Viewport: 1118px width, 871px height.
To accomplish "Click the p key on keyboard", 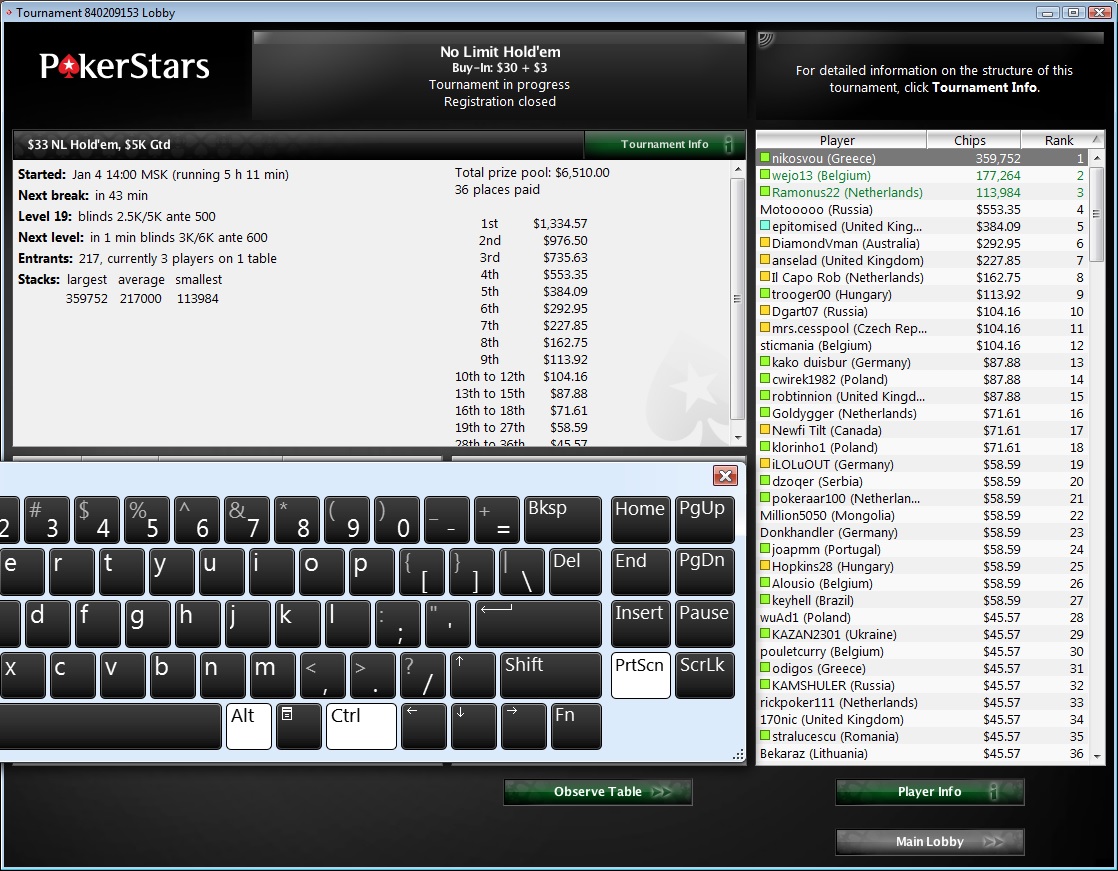I will [371, 572].
